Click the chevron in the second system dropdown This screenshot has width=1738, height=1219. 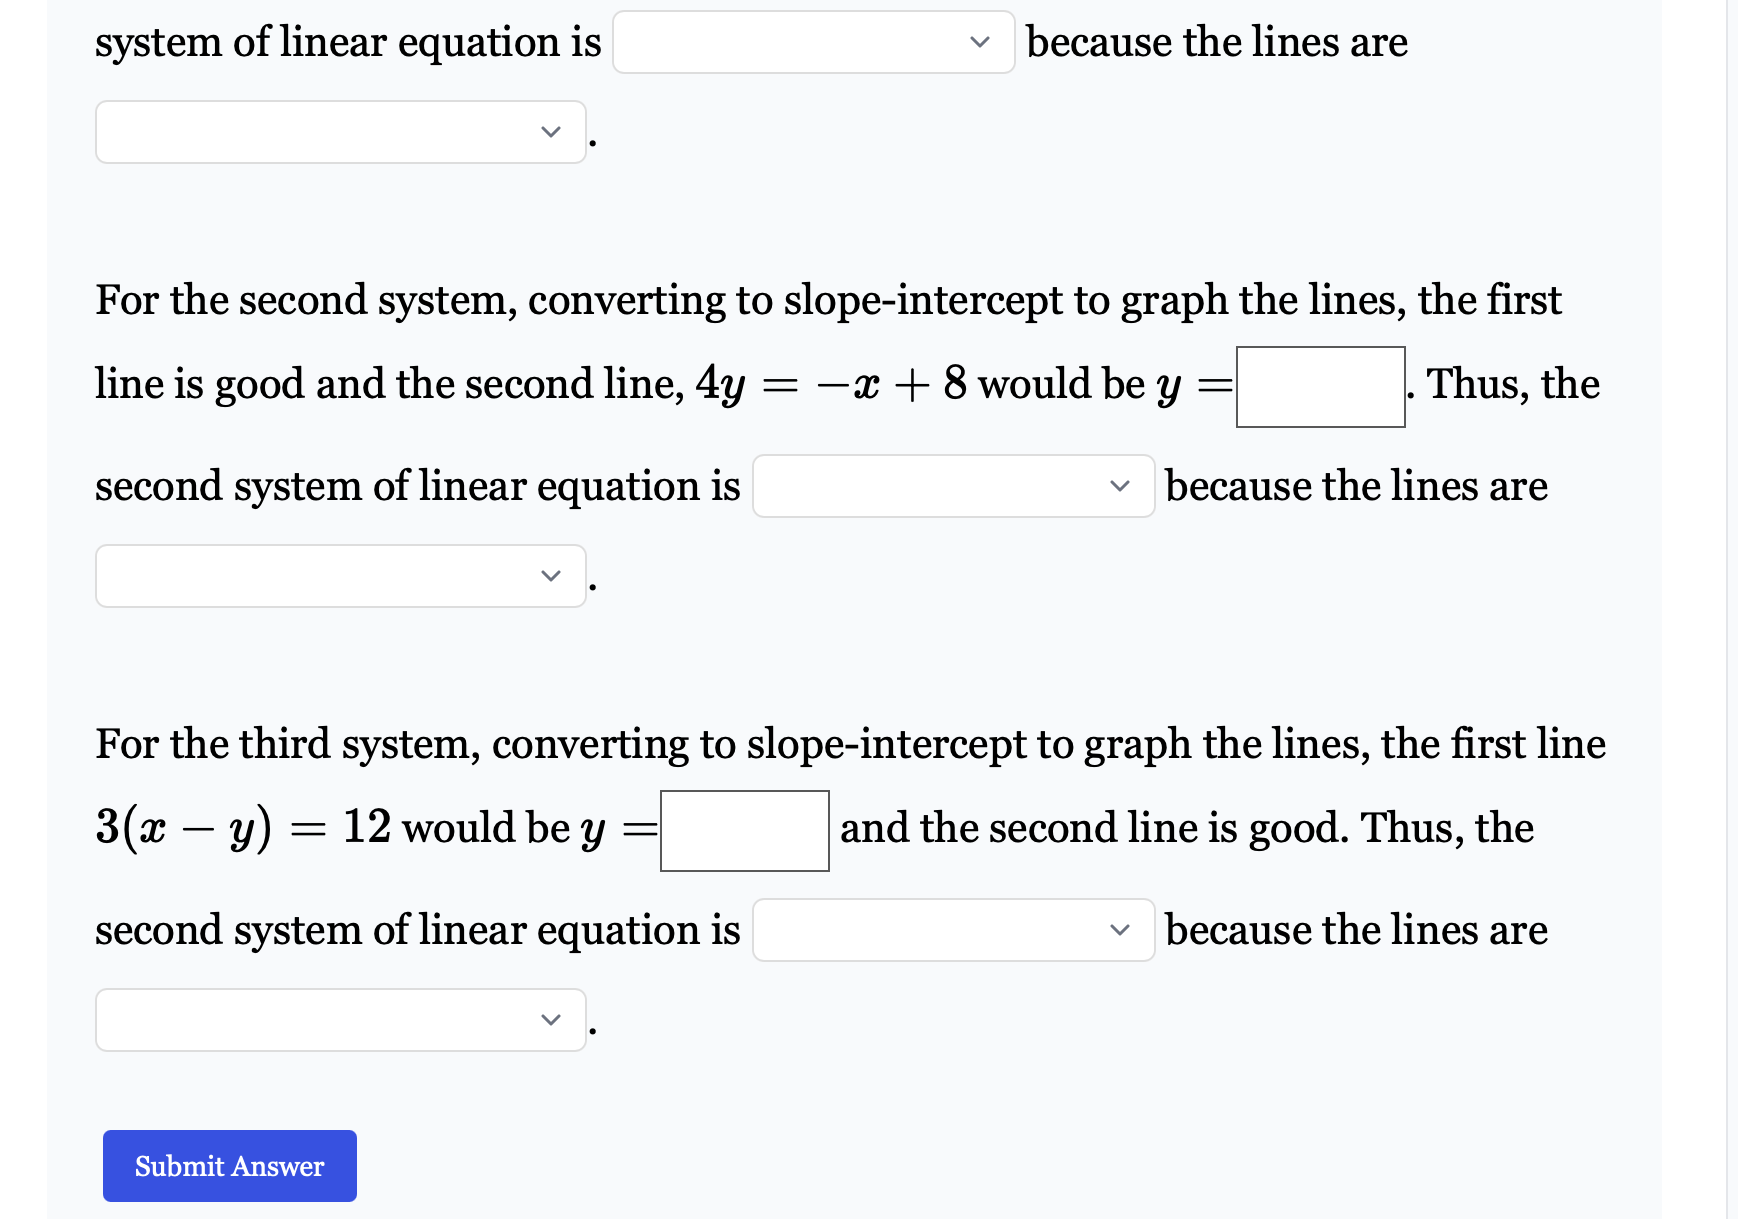(x=1120, y=486)
